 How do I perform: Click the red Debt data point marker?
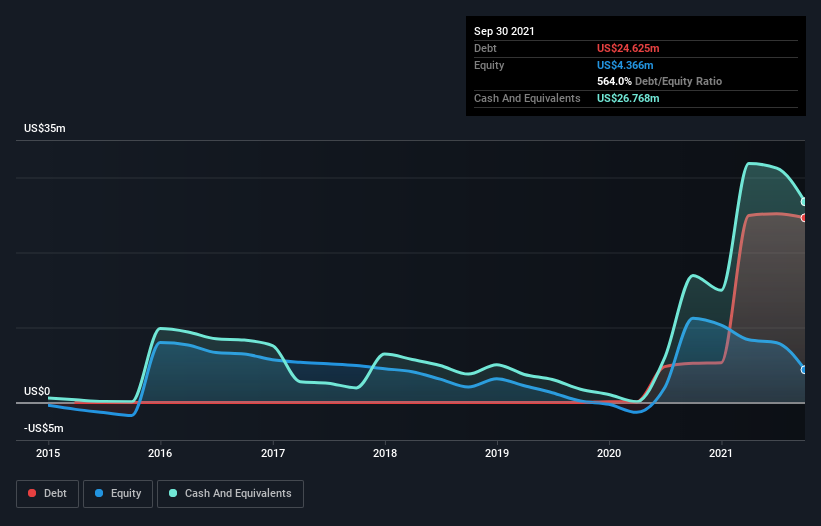click(x=804, y=218)
